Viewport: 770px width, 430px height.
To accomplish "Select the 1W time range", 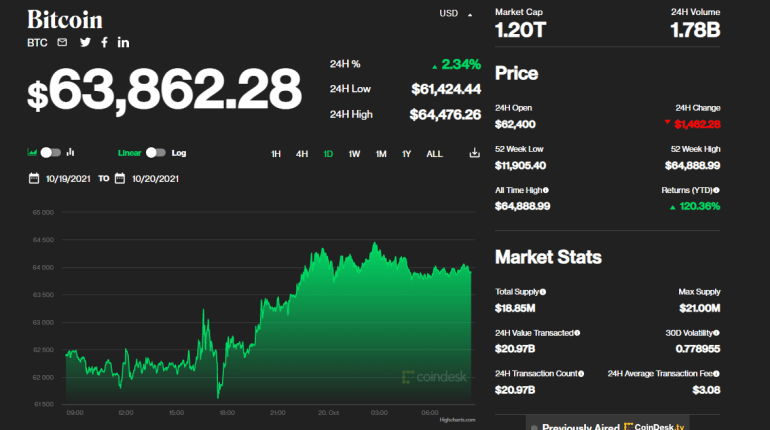I will coord(354,154).
